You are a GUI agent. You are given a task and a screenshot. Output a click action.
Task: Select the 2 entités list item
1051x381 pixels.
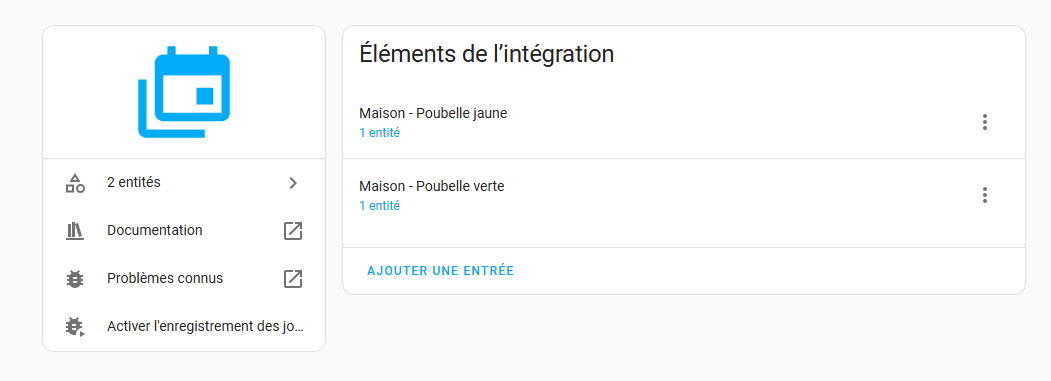coord(184,183)
